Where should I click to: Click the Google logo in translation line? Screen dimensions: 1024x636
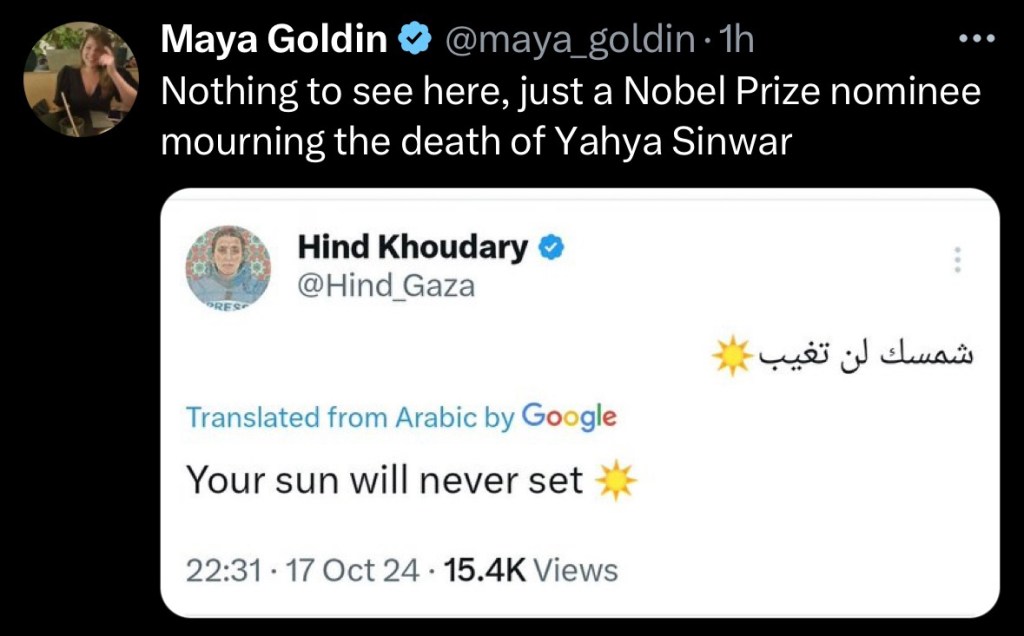tap(569, 417)
